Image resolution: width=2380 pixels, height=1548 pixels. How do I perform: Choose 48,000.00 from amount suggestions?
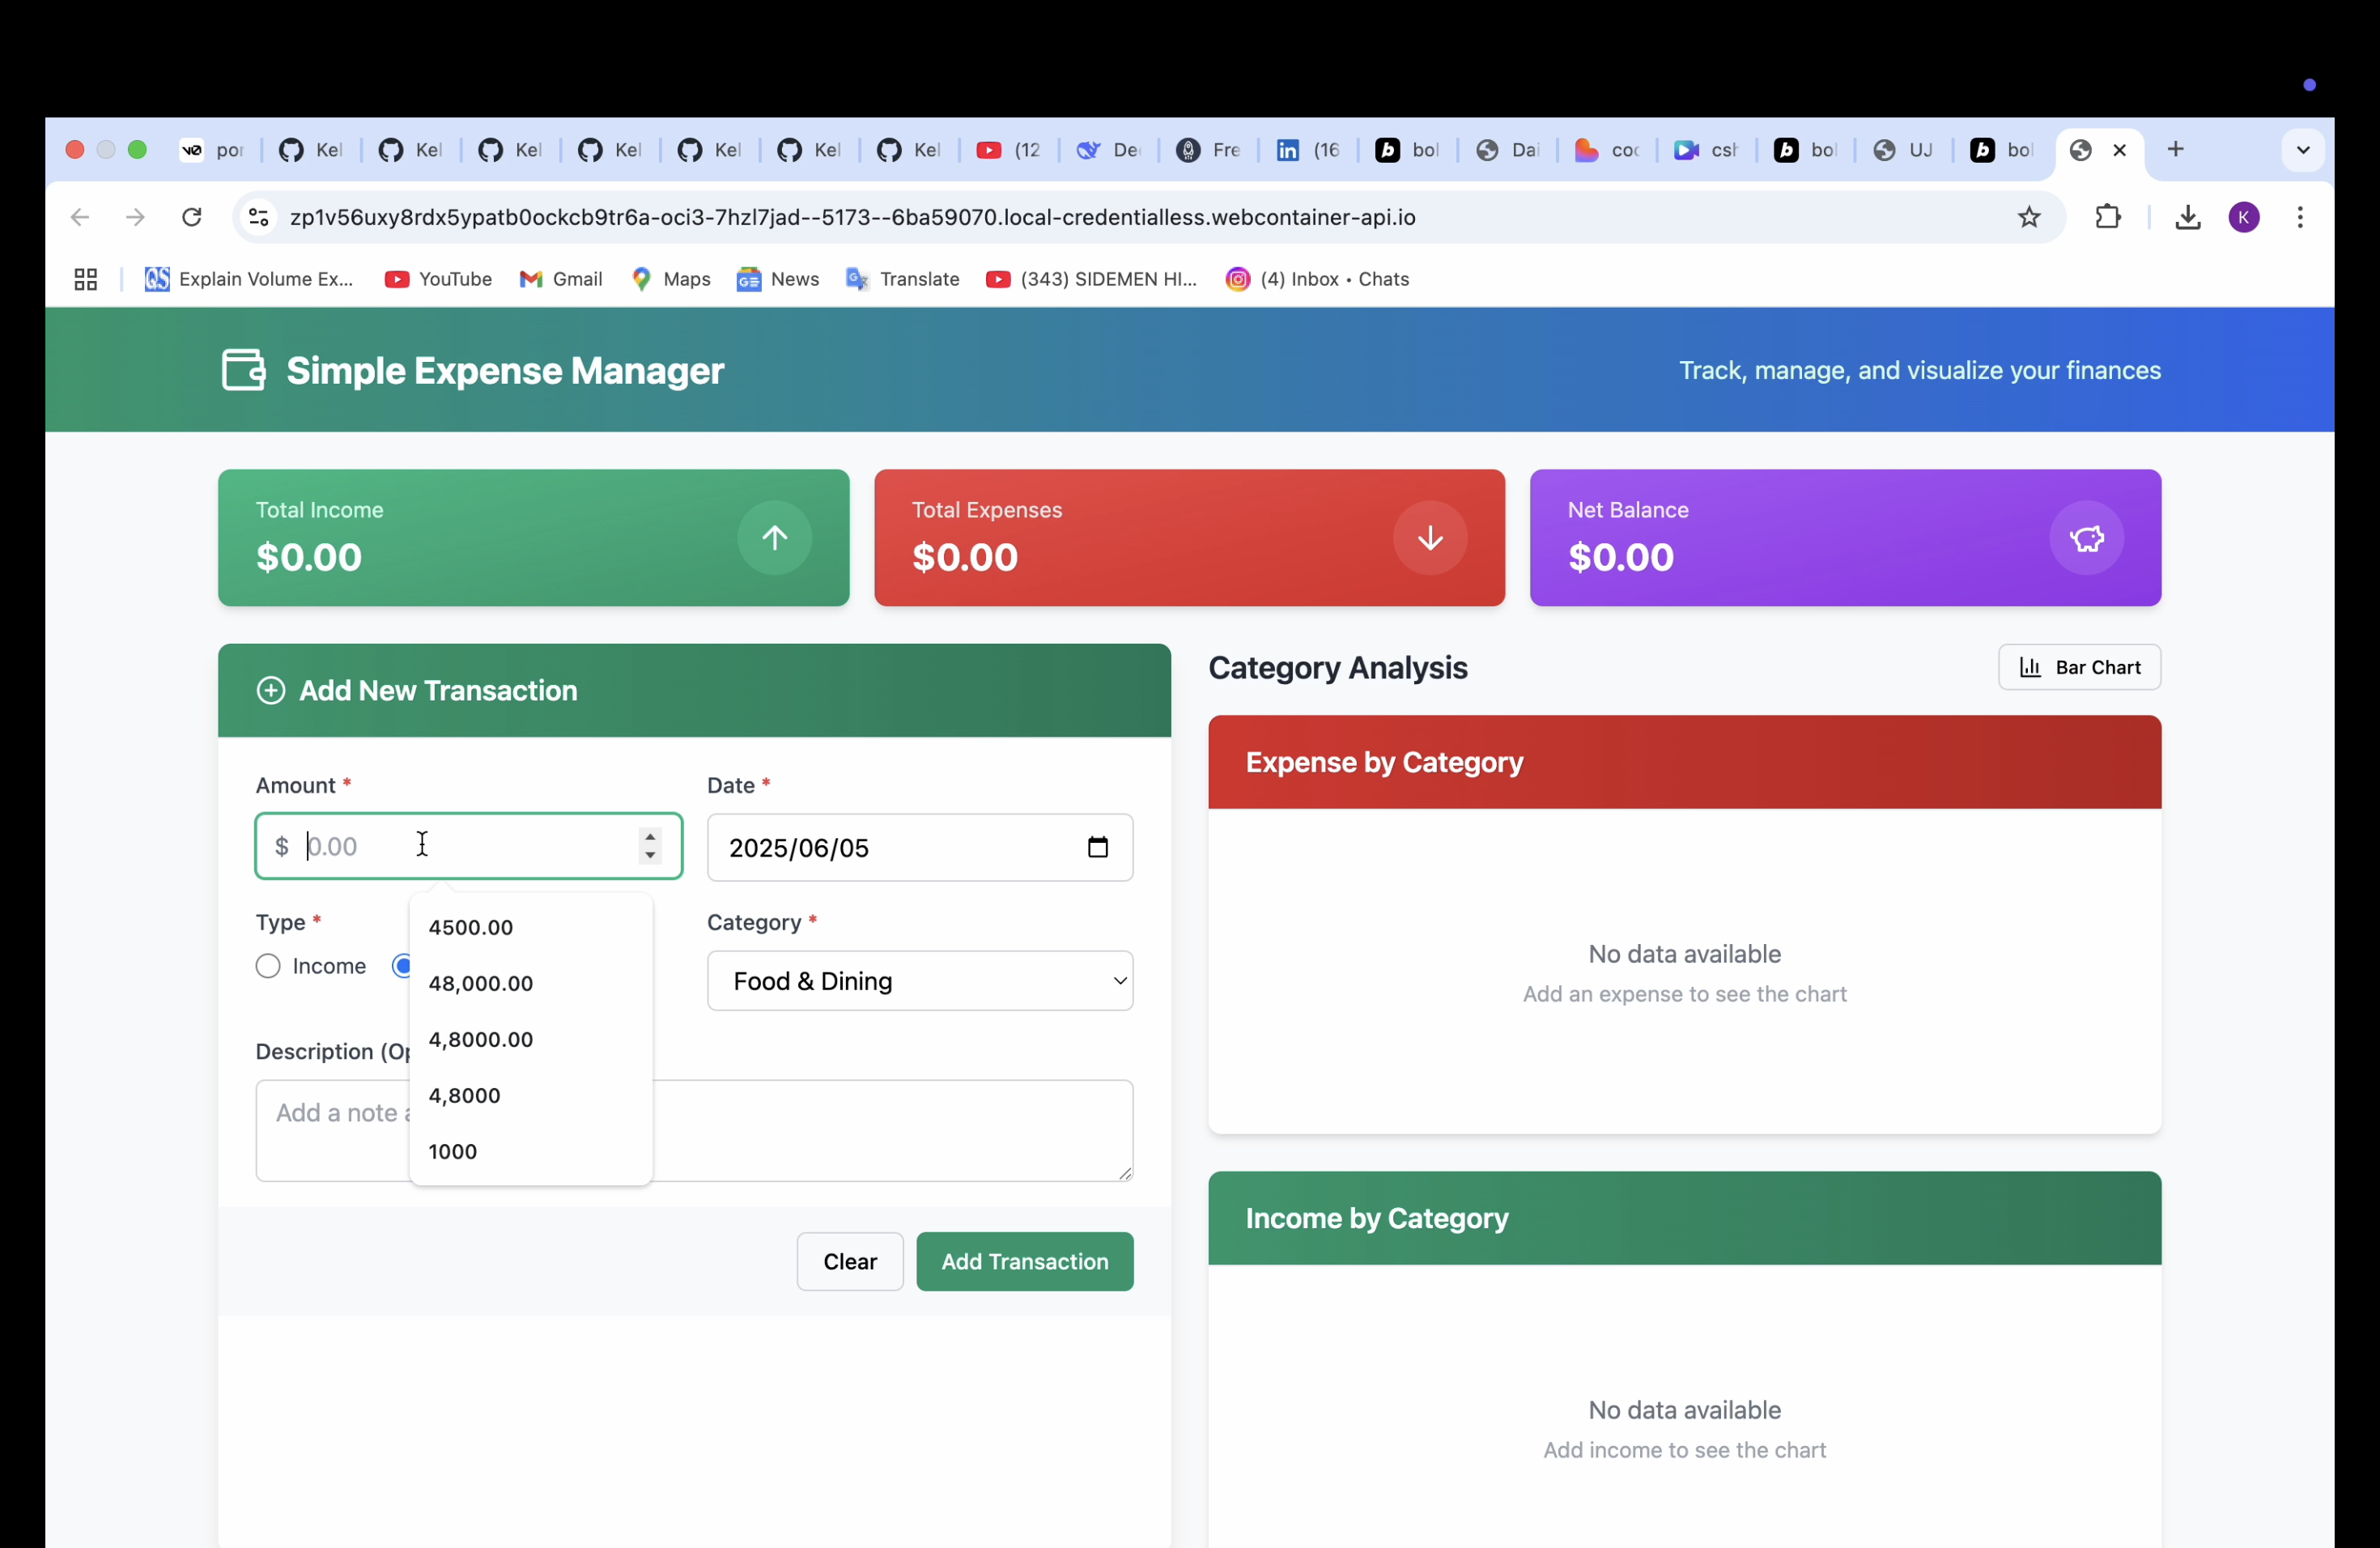(x=531, y=983)
